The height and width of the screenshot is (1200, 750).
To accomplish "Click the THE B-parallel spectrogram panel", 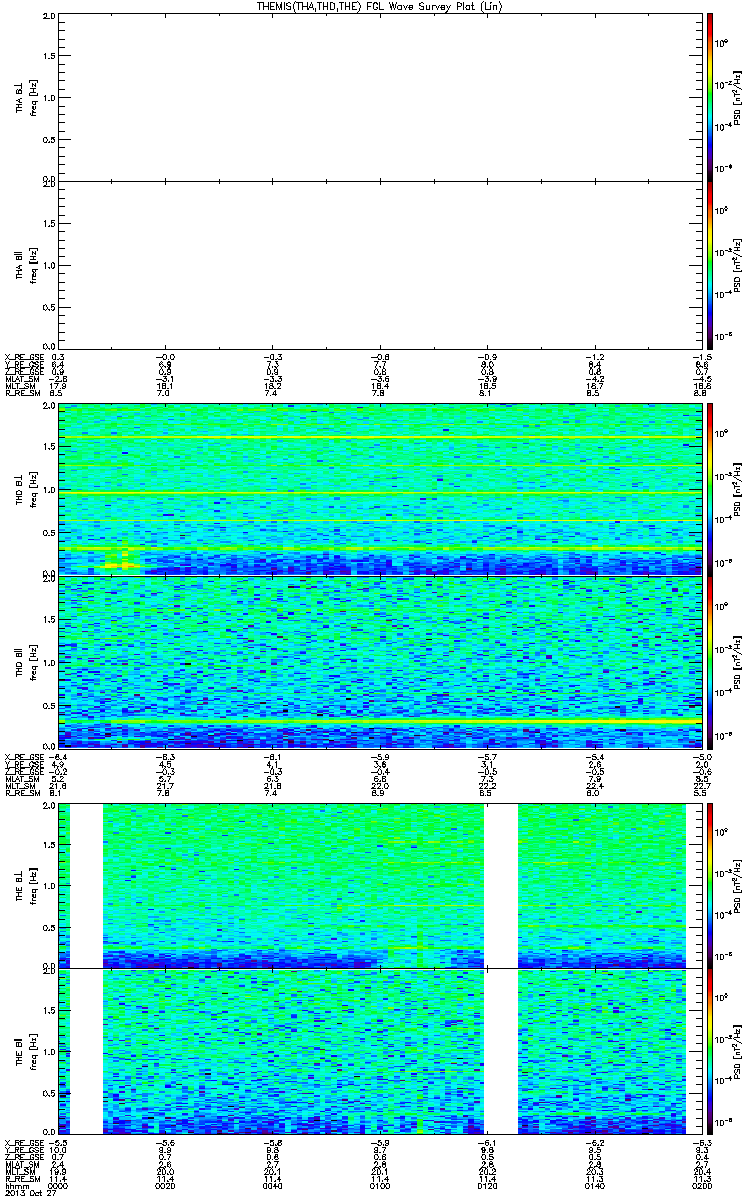I will coord(379,1051).
